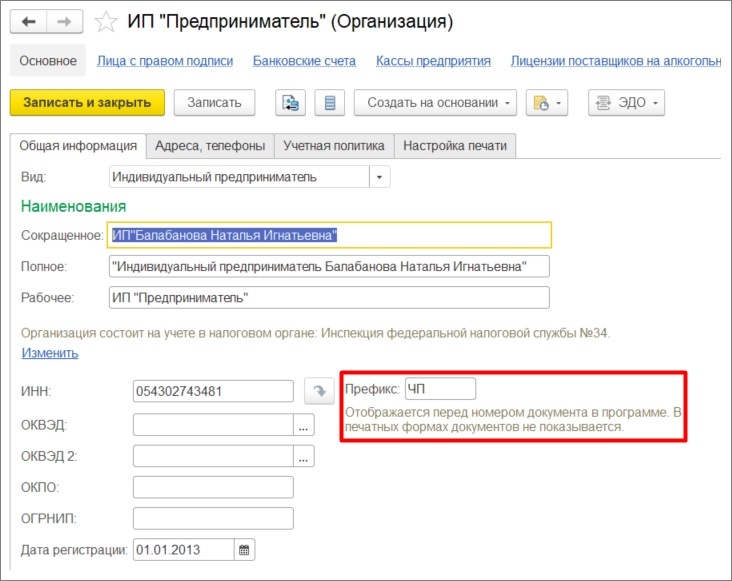Open Кассы предприятия link
732x581 pixels.
coord(433,61)
